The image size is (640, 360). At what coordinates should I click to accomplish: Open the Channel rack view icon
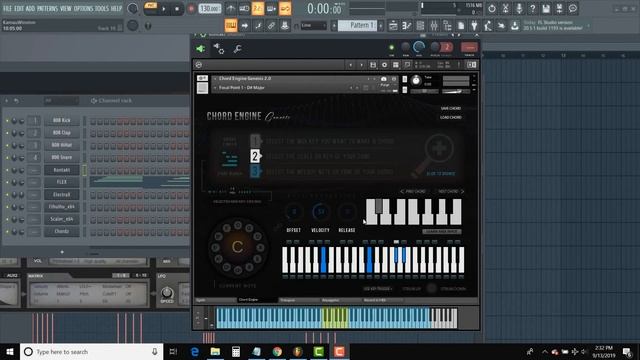tap(420, 26)
